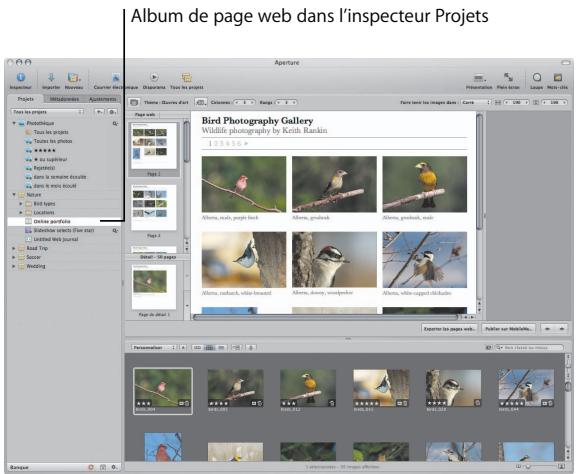
Task: Click the Banque activity indicator icon
Action: pos(91,467)
